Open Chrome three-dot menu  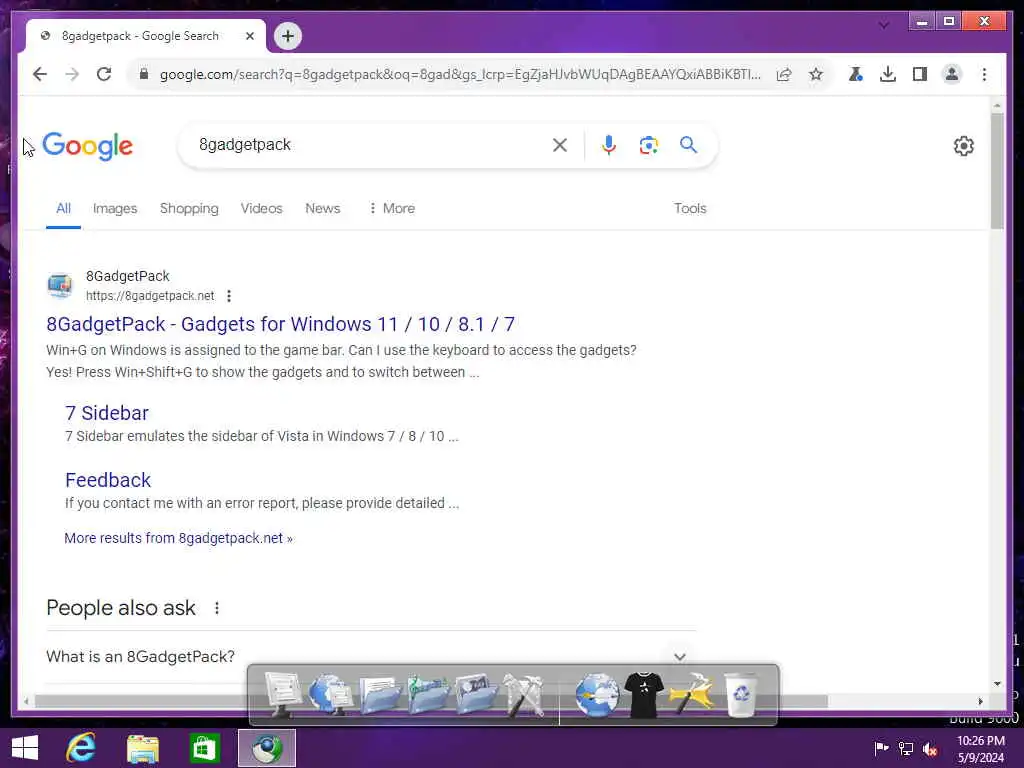[984, 74]
